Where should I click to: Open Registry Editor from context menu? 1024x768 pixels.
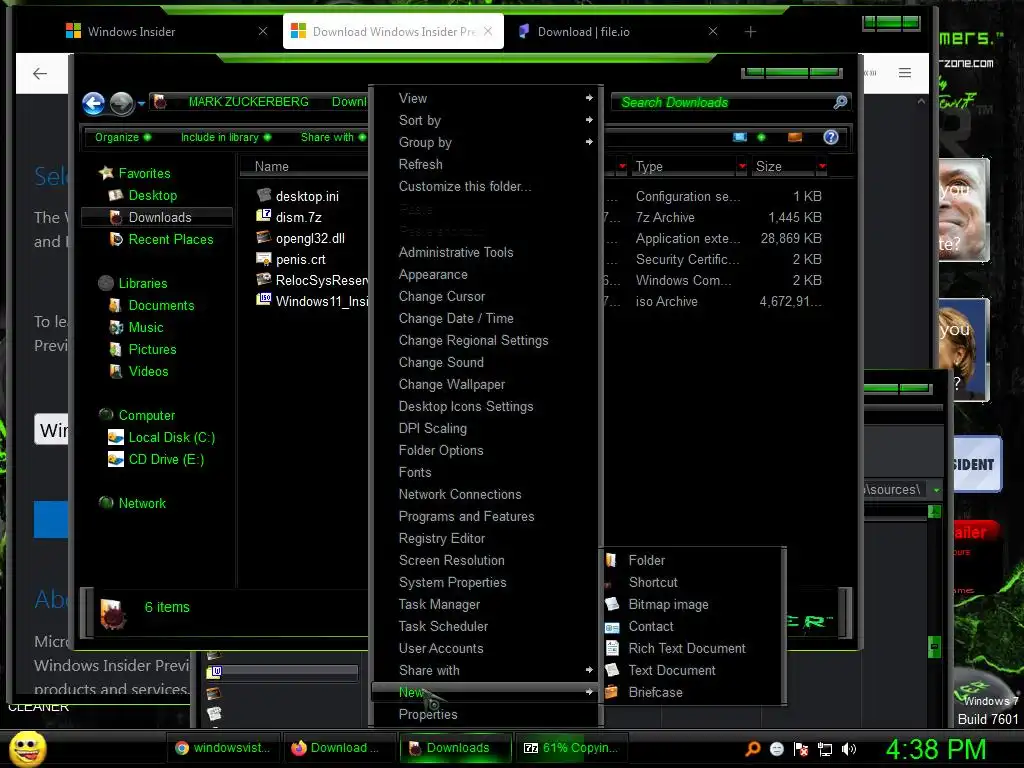tap(441, 538)
